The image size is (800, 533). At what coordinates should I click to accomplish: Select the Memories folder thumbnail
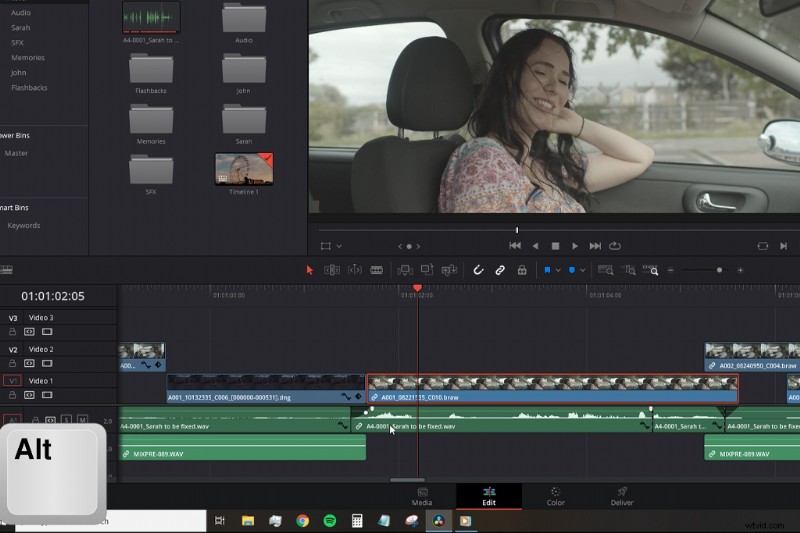coord(151,119)
